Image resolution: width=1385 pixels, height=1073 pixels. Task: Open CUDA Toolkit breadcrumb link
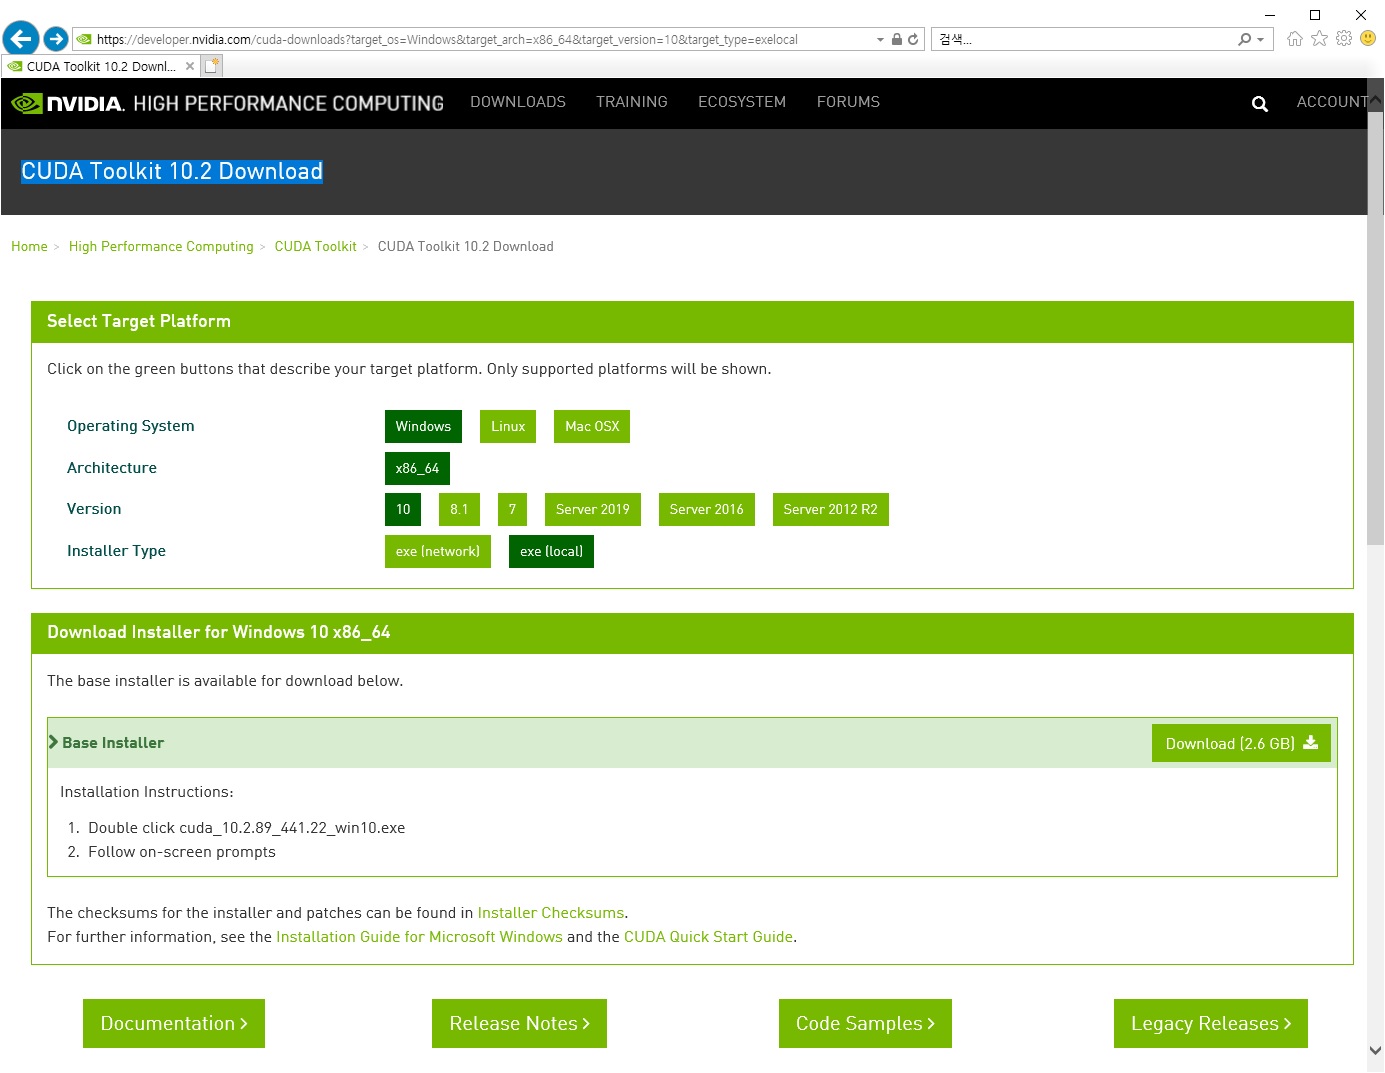(316, 247)
